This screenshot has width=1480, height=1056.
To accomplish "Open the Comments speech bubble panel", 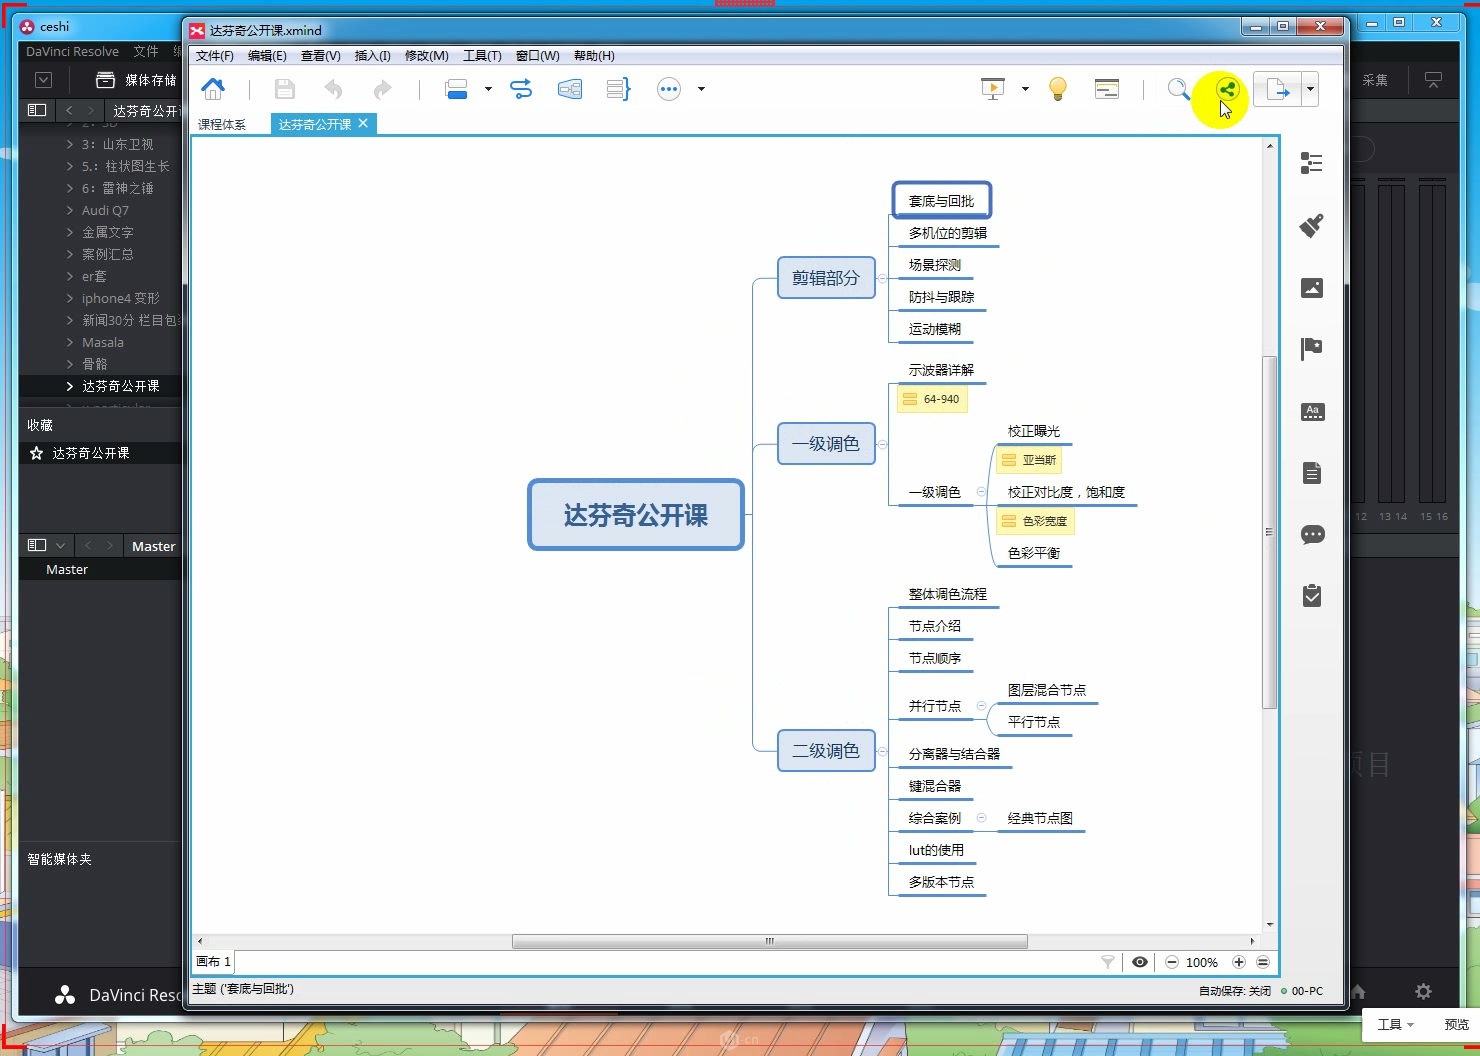I will (1313, 535).
